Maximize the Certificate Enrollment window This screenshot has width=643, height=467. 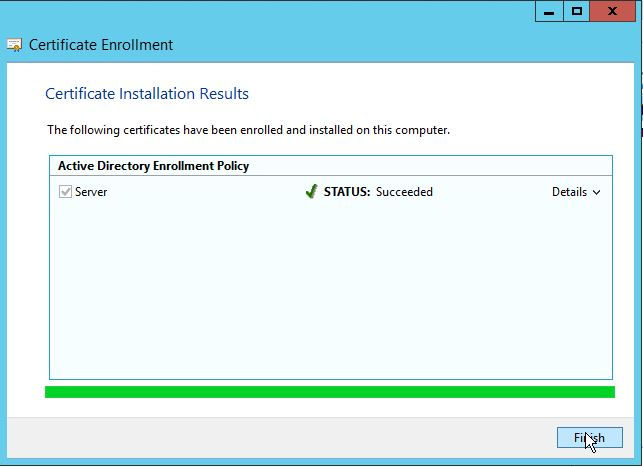tap(577, 11)
